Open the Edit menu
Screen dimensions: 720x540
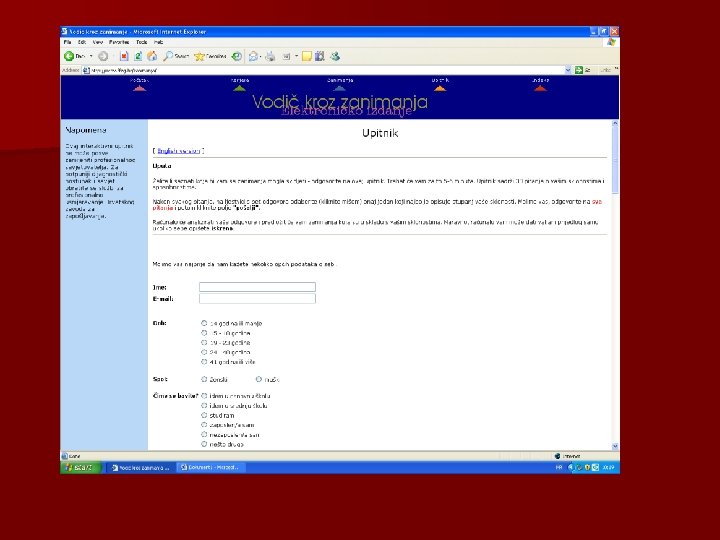point(82,42)
